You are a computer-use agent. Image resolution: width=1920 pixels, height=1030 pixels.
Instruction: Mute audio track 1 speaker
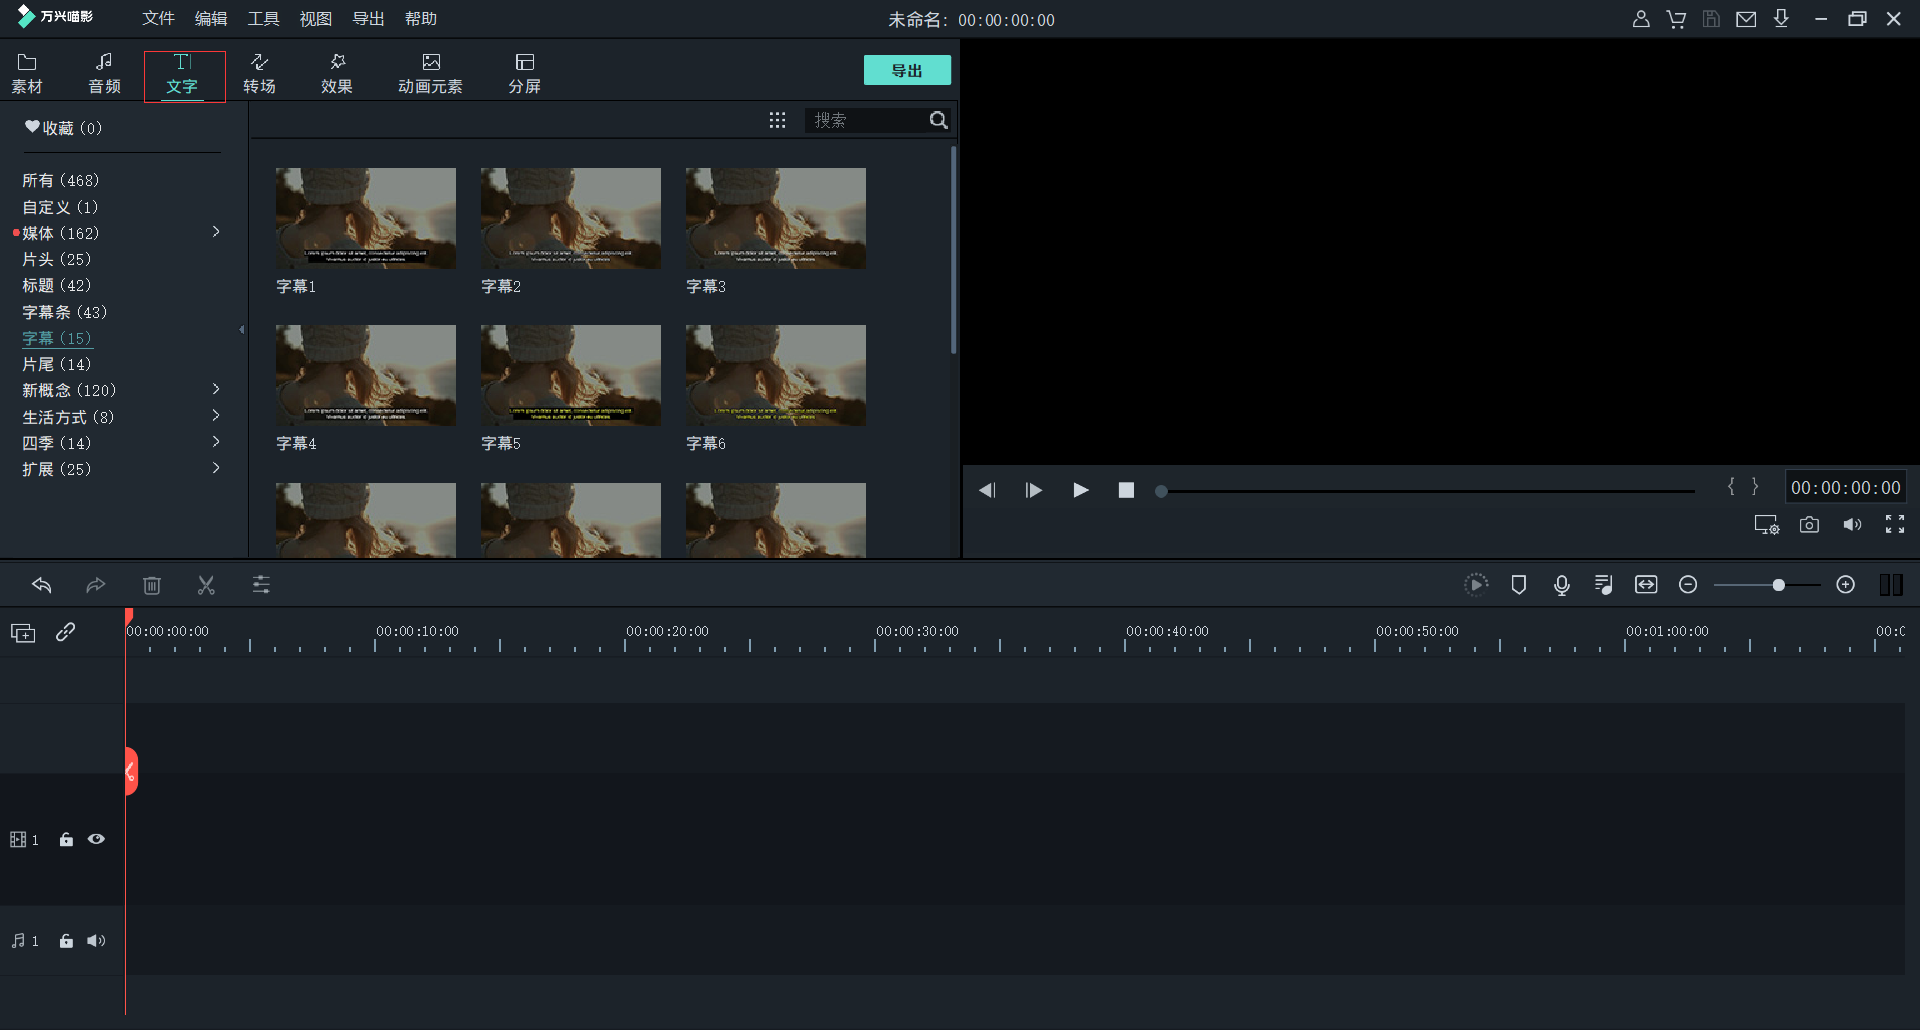click(x=96, y=941)
